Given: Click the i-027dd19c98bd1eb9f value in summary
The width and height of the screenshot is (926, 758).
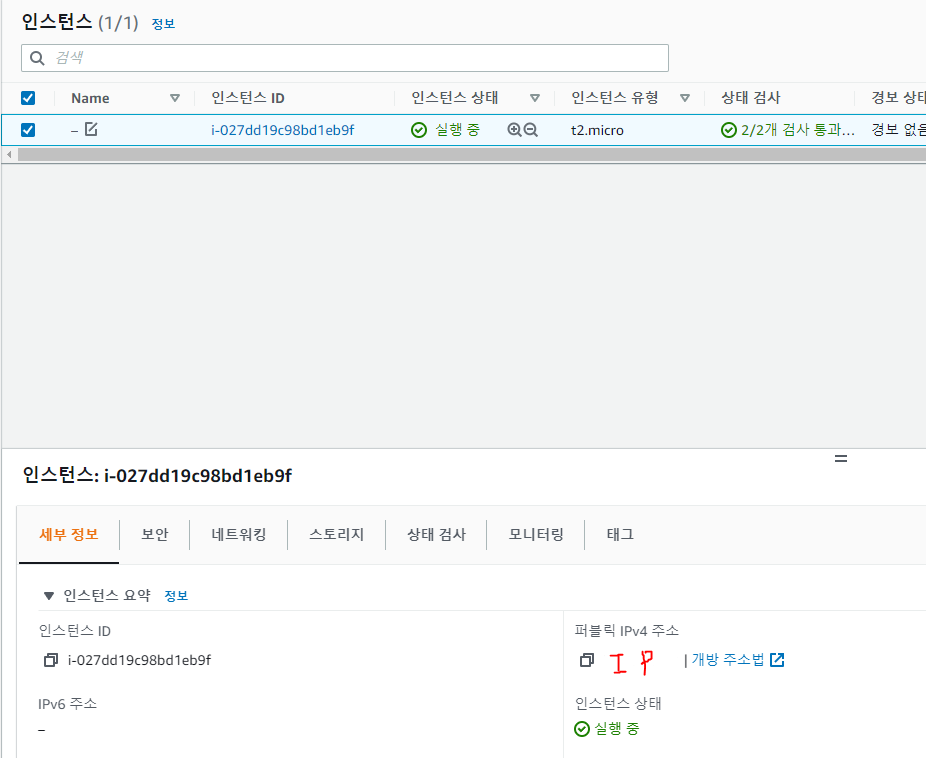Looking at the screenshot, I should (x=139, y=660).
